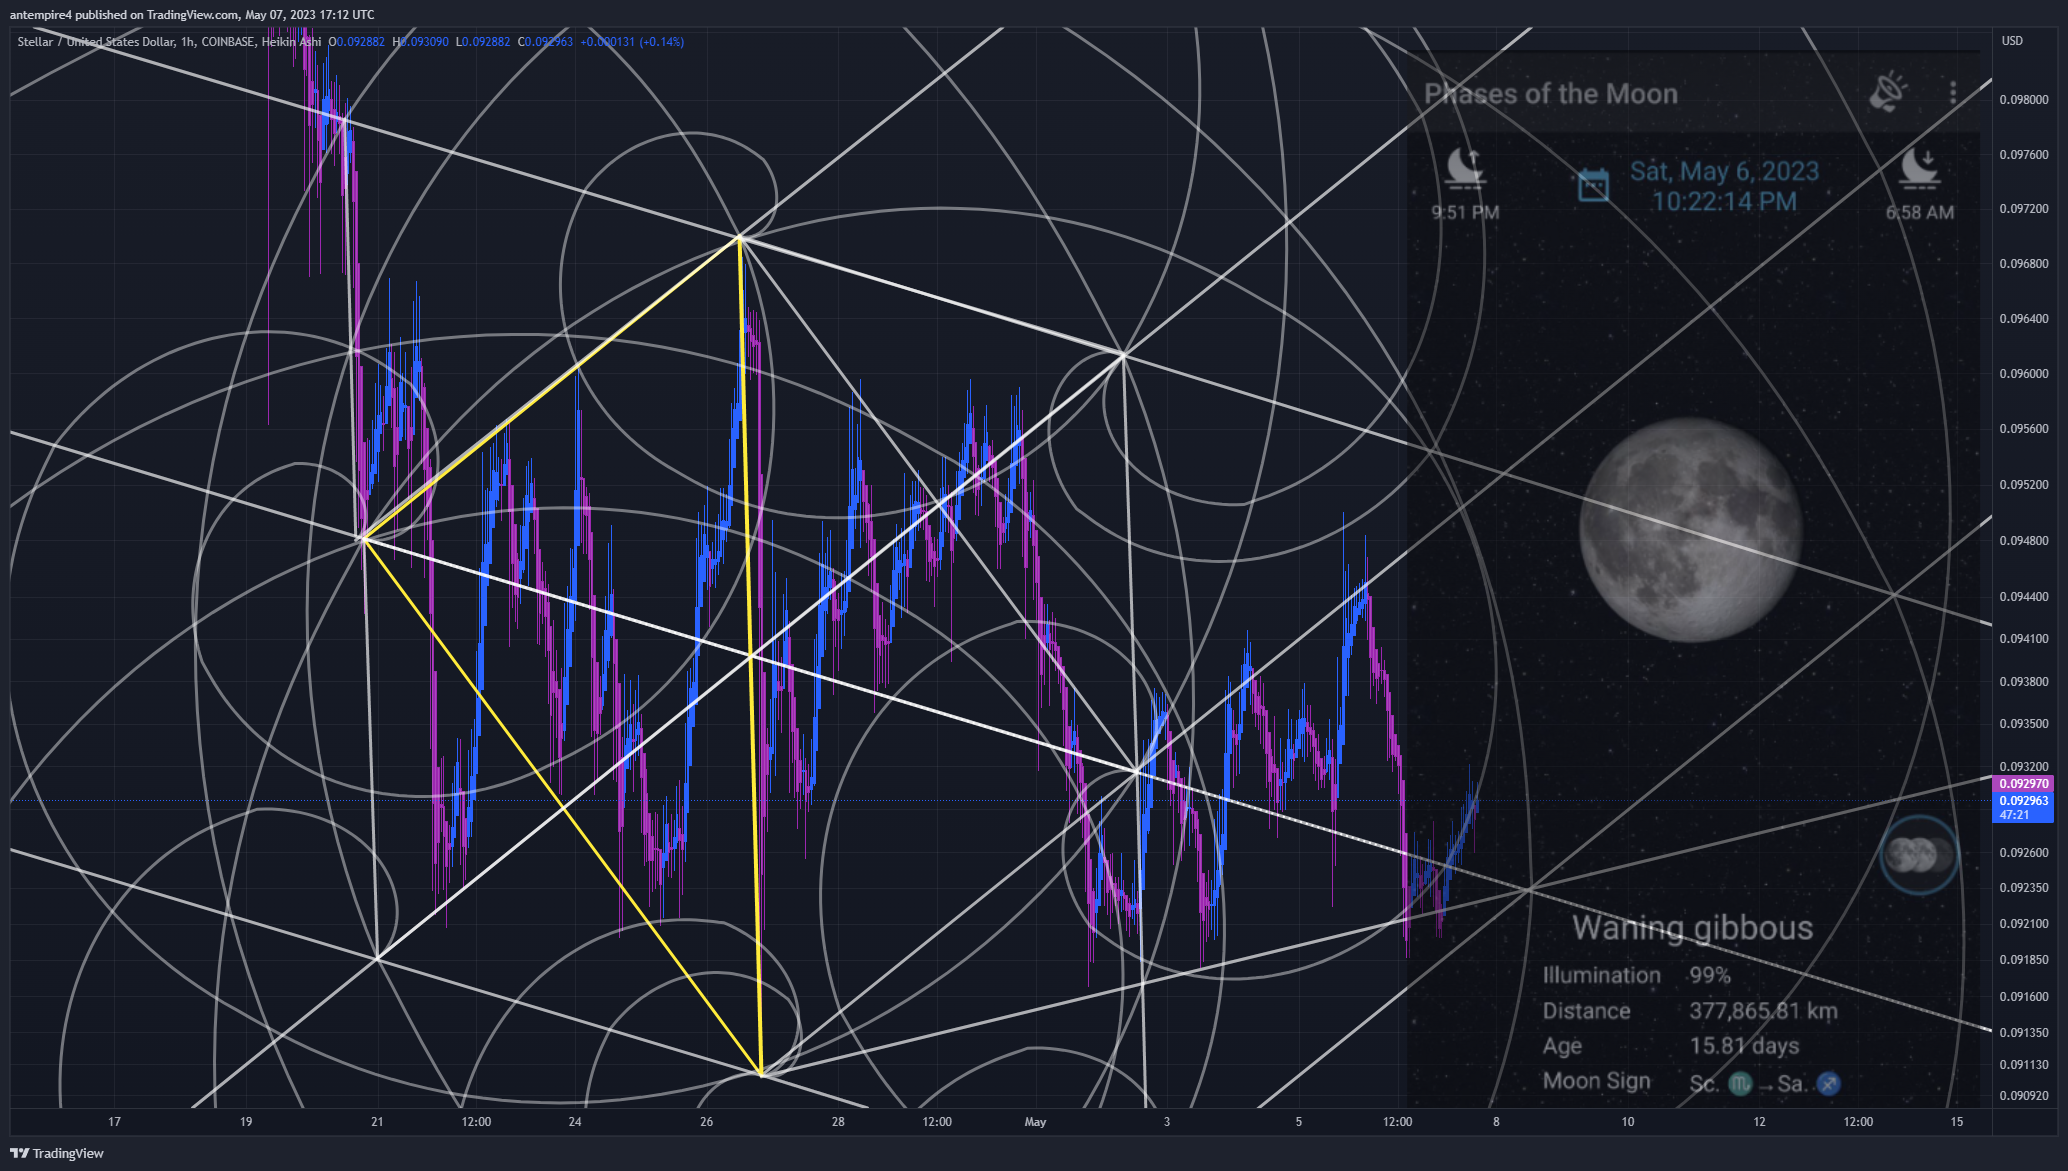Click date 24 on the time axis
The width and height of the screenshot is (2068, 1171).
pyautogui.click(x=575, y=1122)
